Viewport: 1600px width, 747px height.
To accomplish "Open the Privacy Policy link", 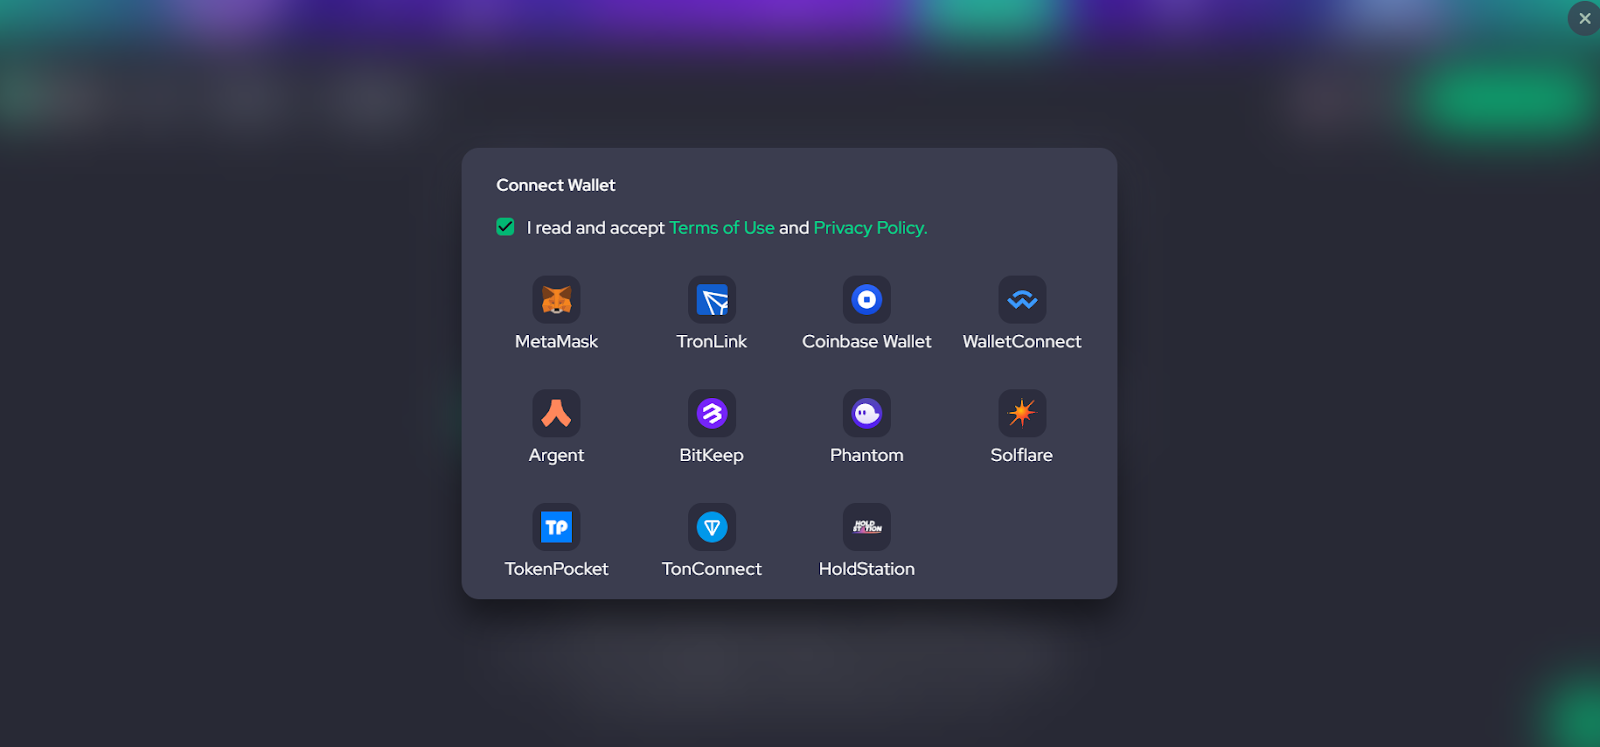I will (870, 228).
